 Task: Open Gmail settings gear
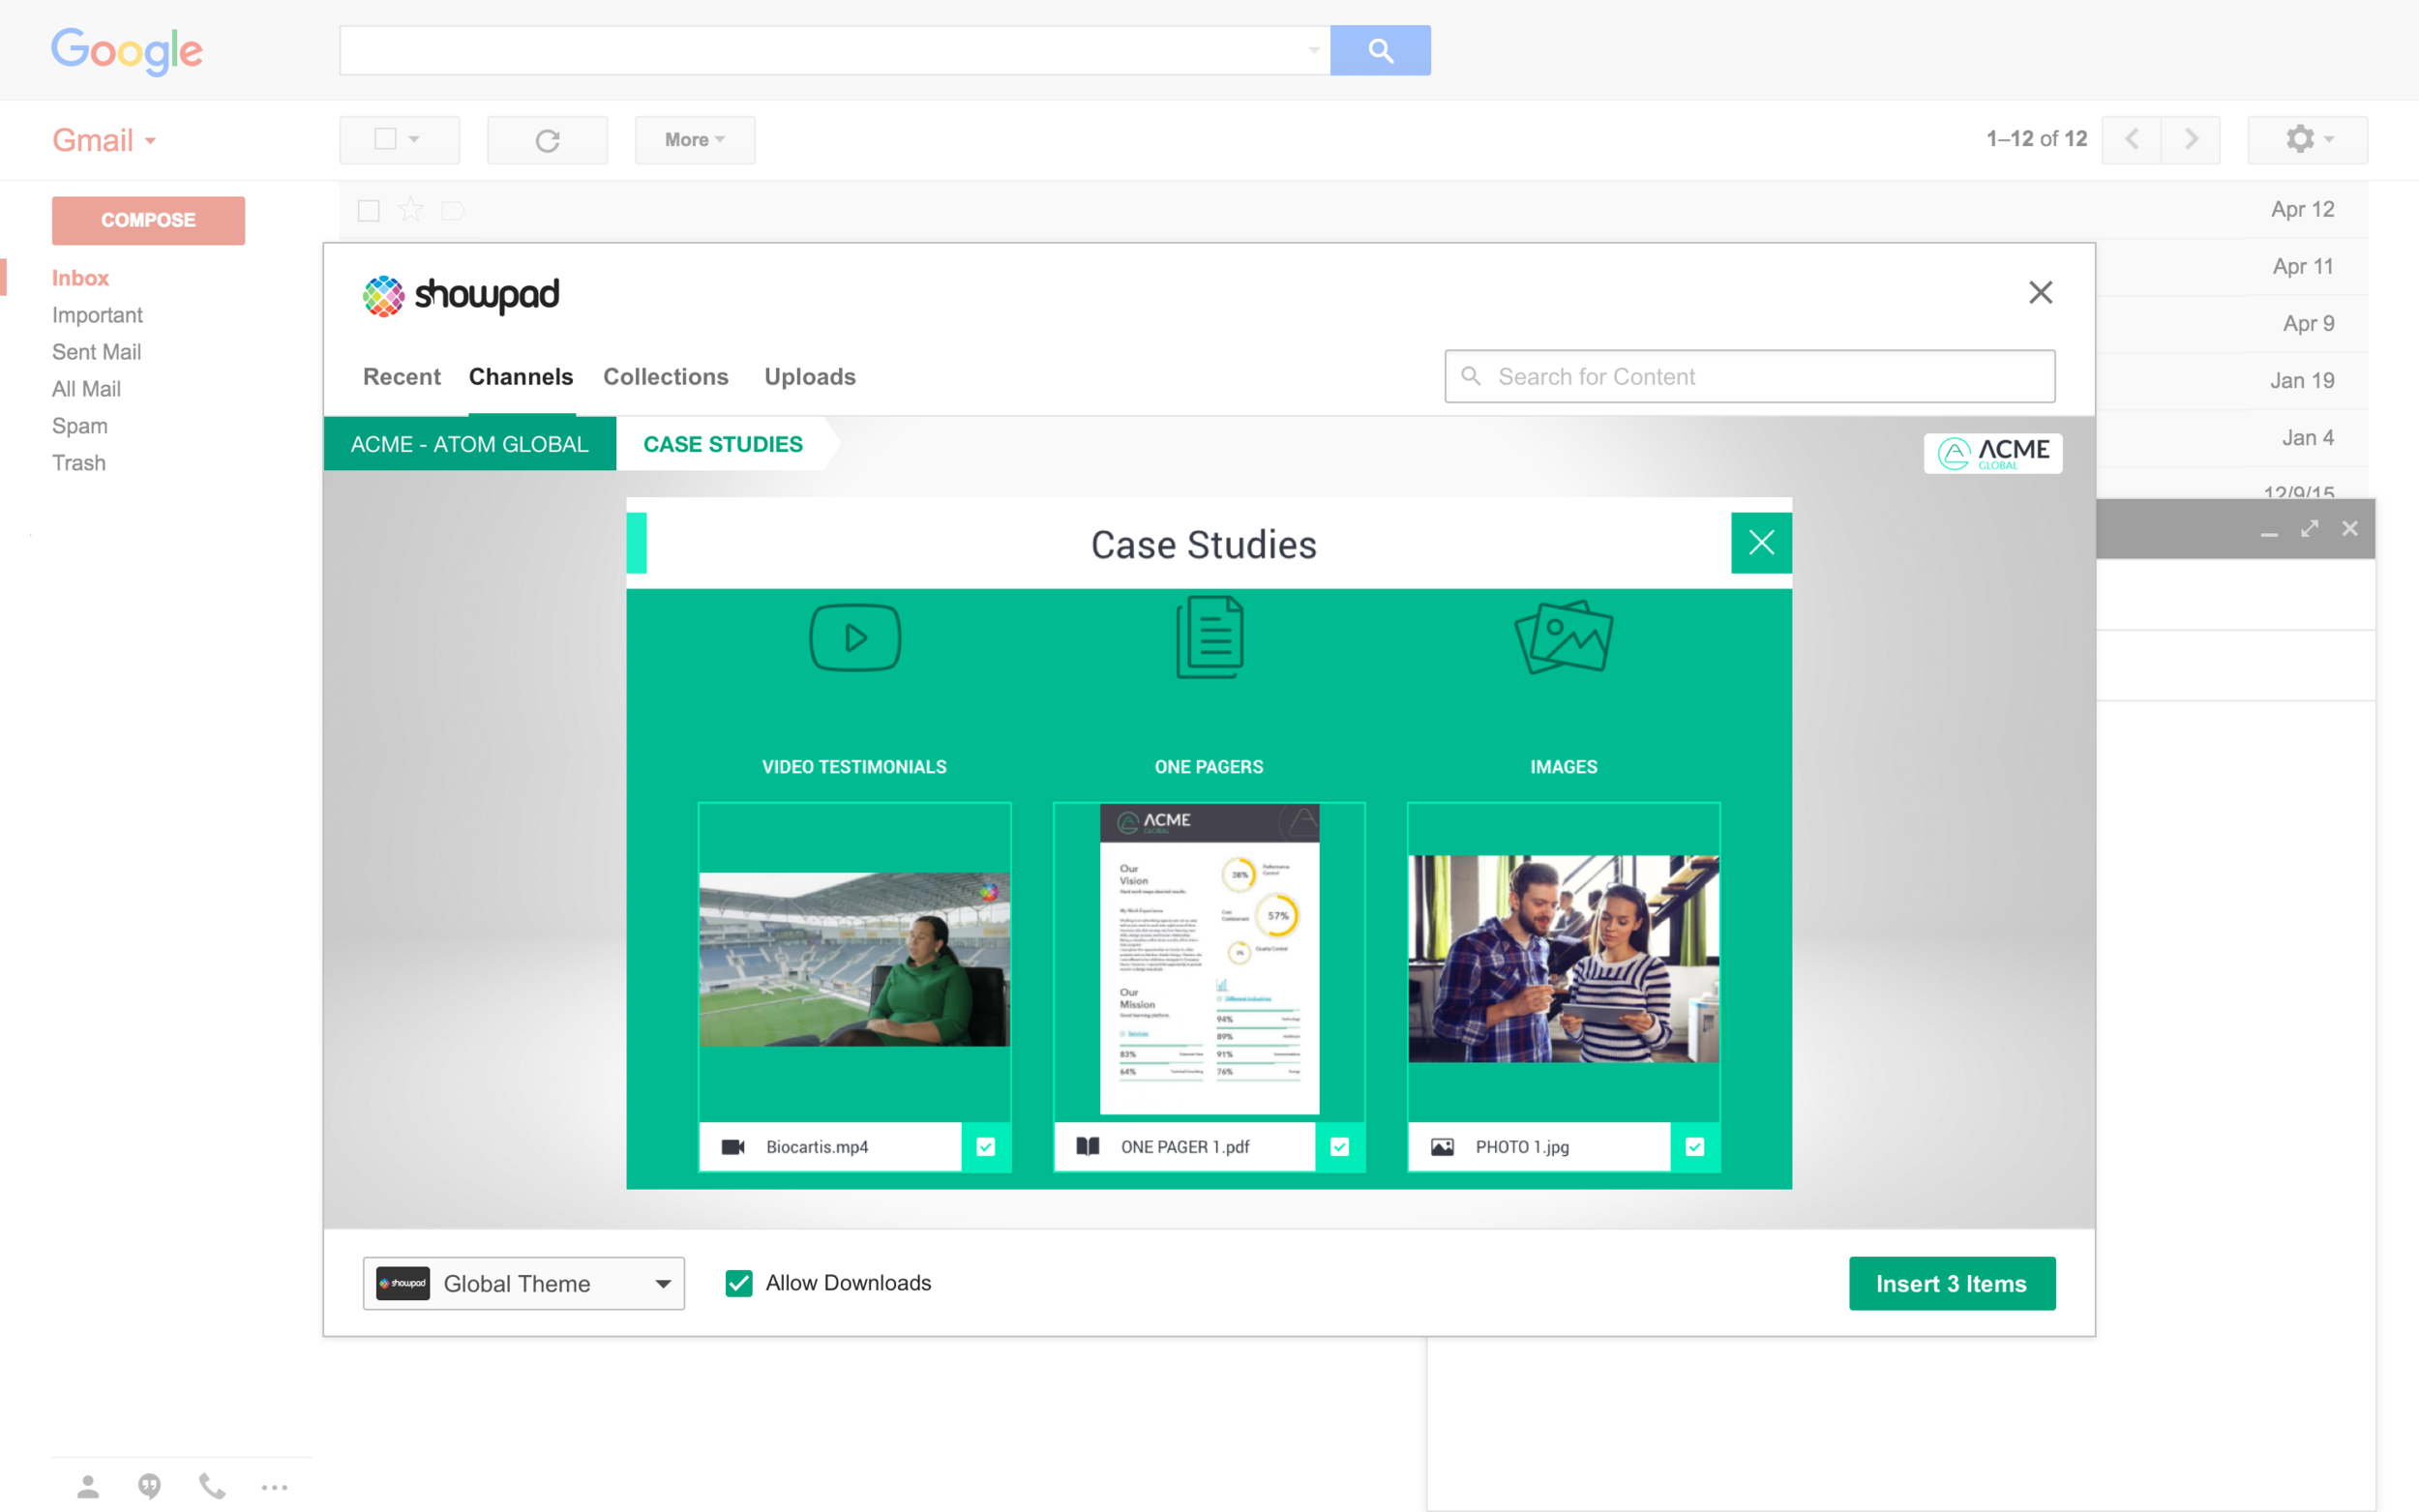point(2305,139)
